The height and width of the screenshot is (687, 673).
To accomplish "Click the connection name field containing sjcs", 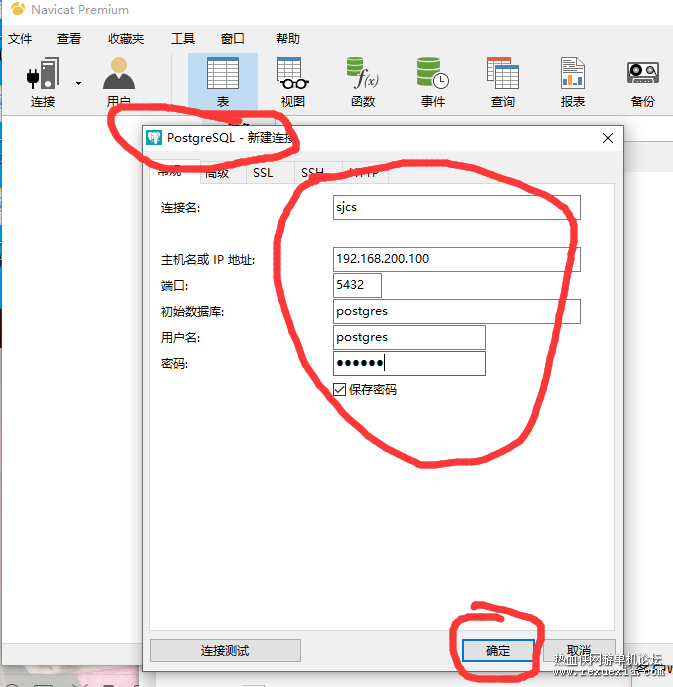I will click(x=457, y=207).
